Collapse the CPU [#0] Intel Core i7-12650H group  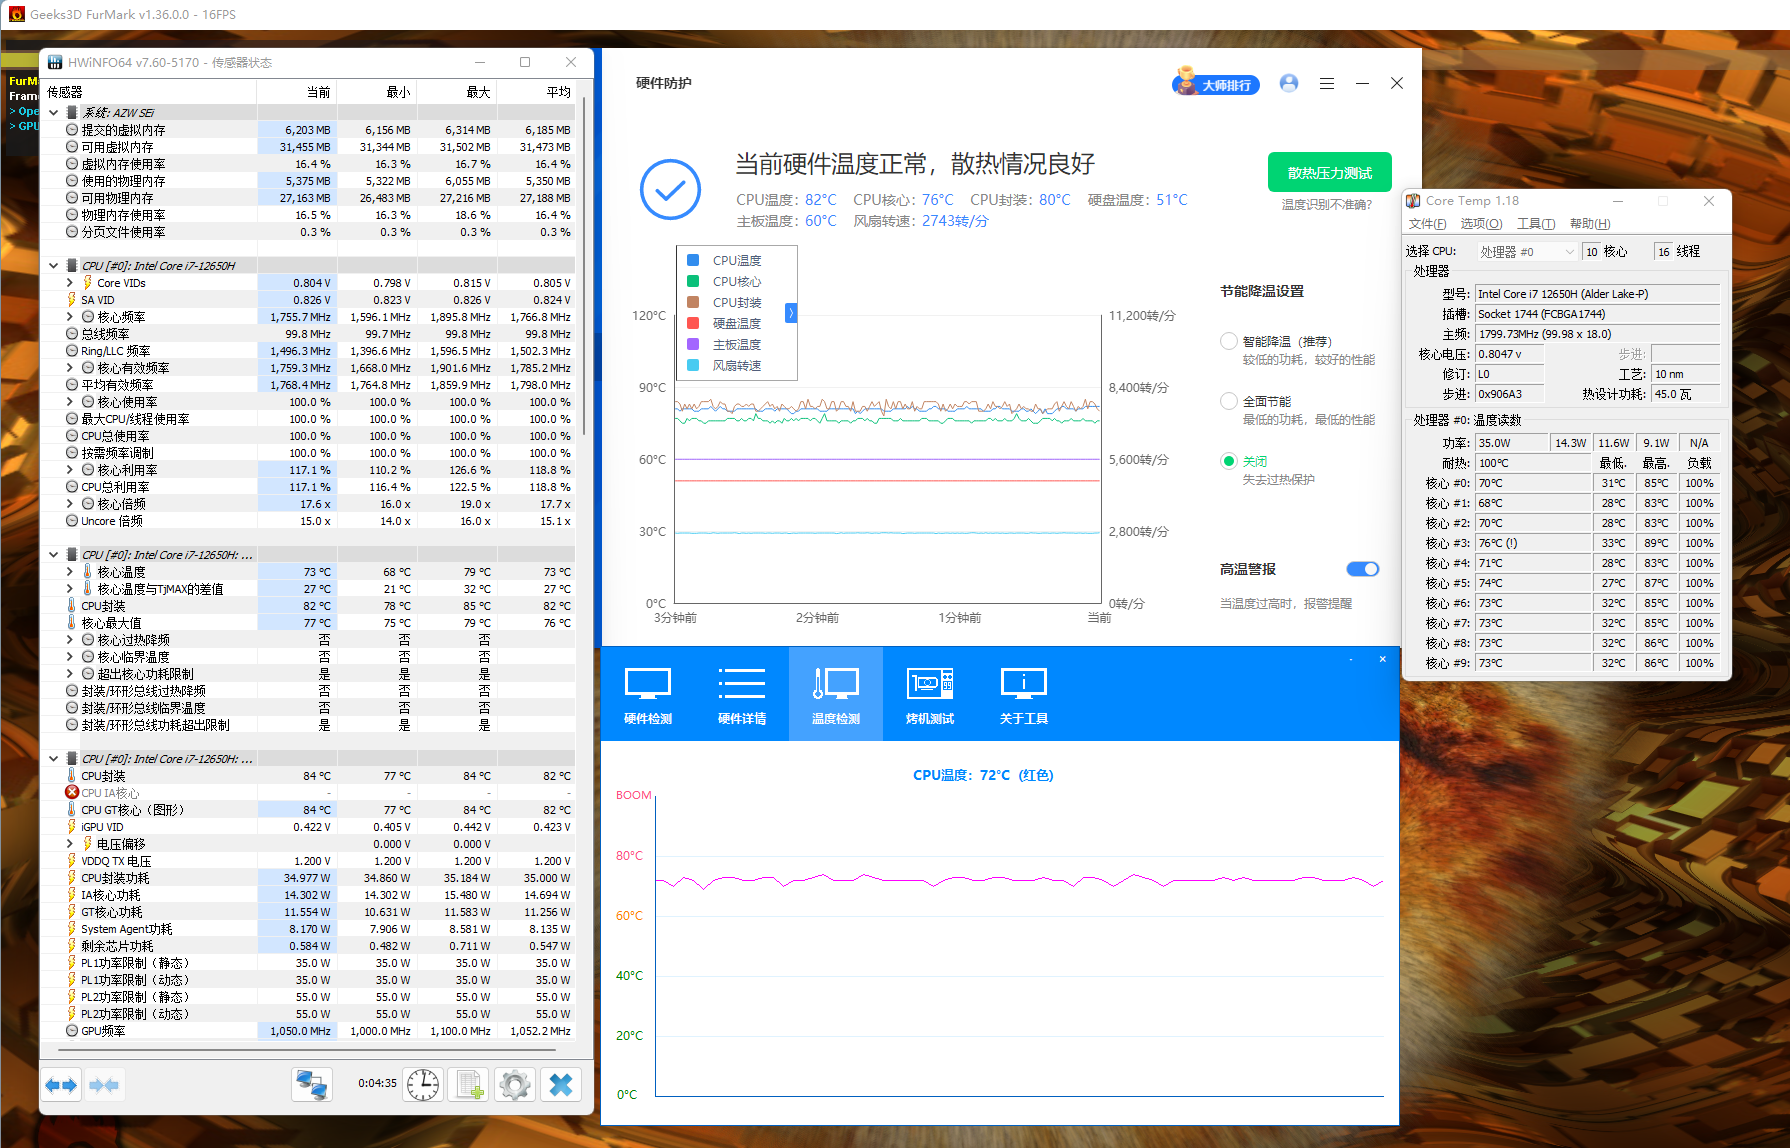[53, 264]
